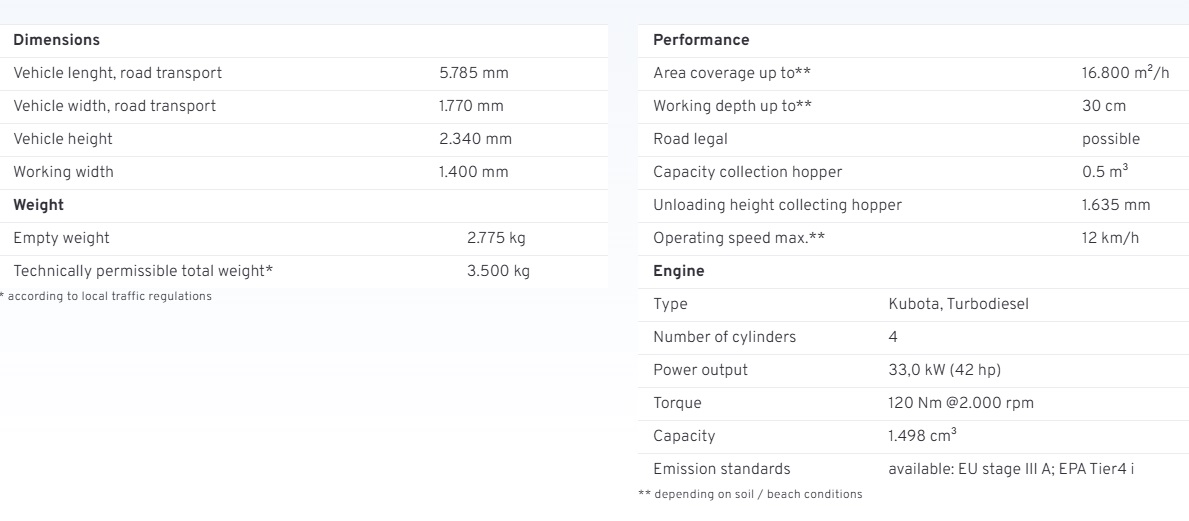This screenshot has height=521, width=1189.
Task: Select the Vehicle height row label
Action: pyautogui.click(x=63, y=139)
